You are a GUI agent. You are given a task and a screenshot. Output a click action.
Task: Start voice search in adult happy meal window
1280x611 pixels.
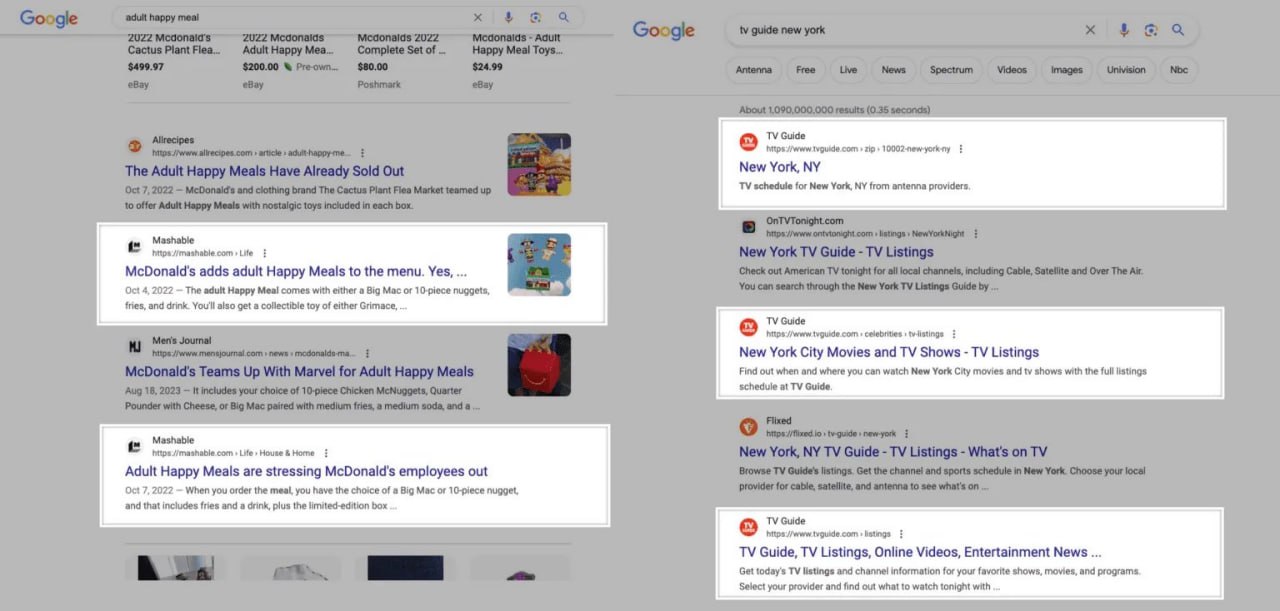pos(508,18)
